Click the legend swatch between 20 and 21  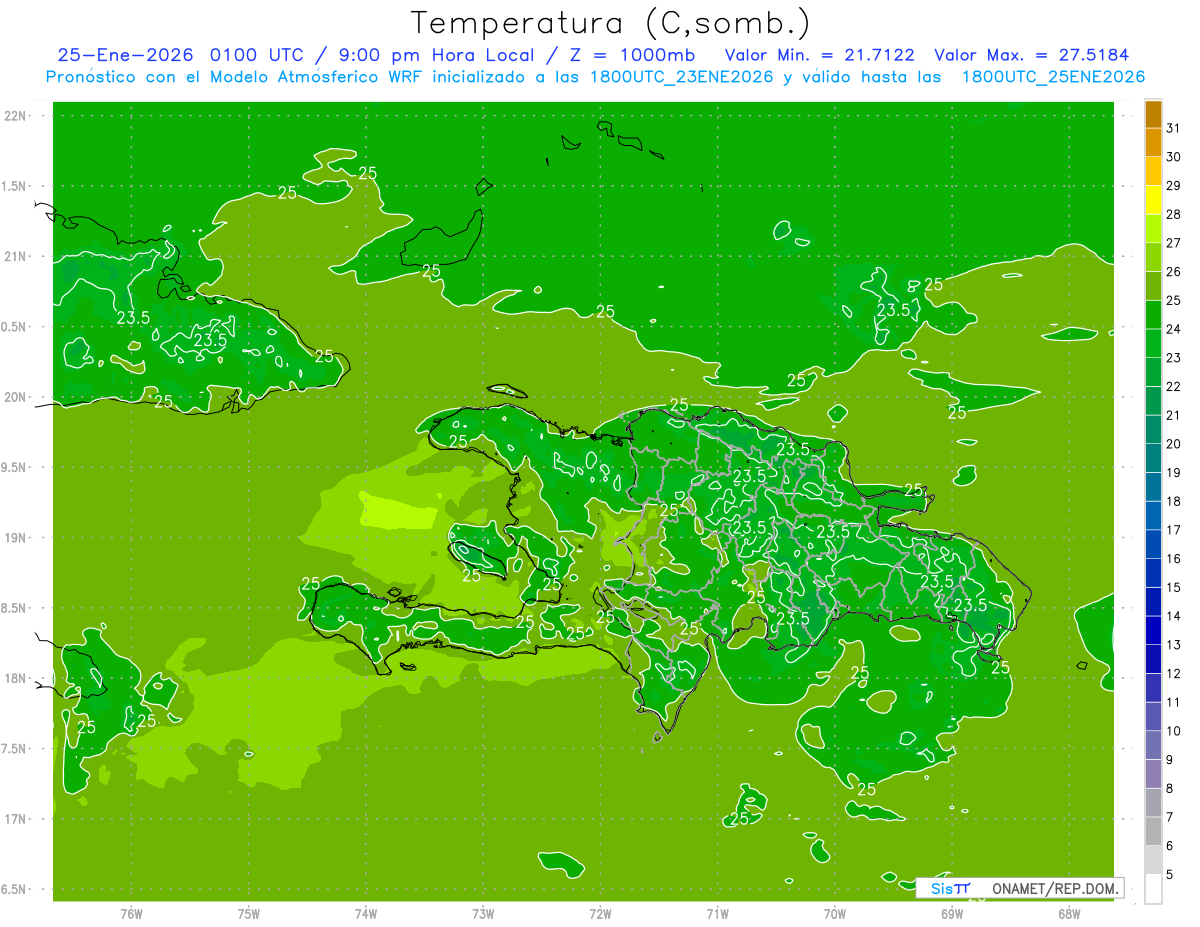tap(1153, 429)
